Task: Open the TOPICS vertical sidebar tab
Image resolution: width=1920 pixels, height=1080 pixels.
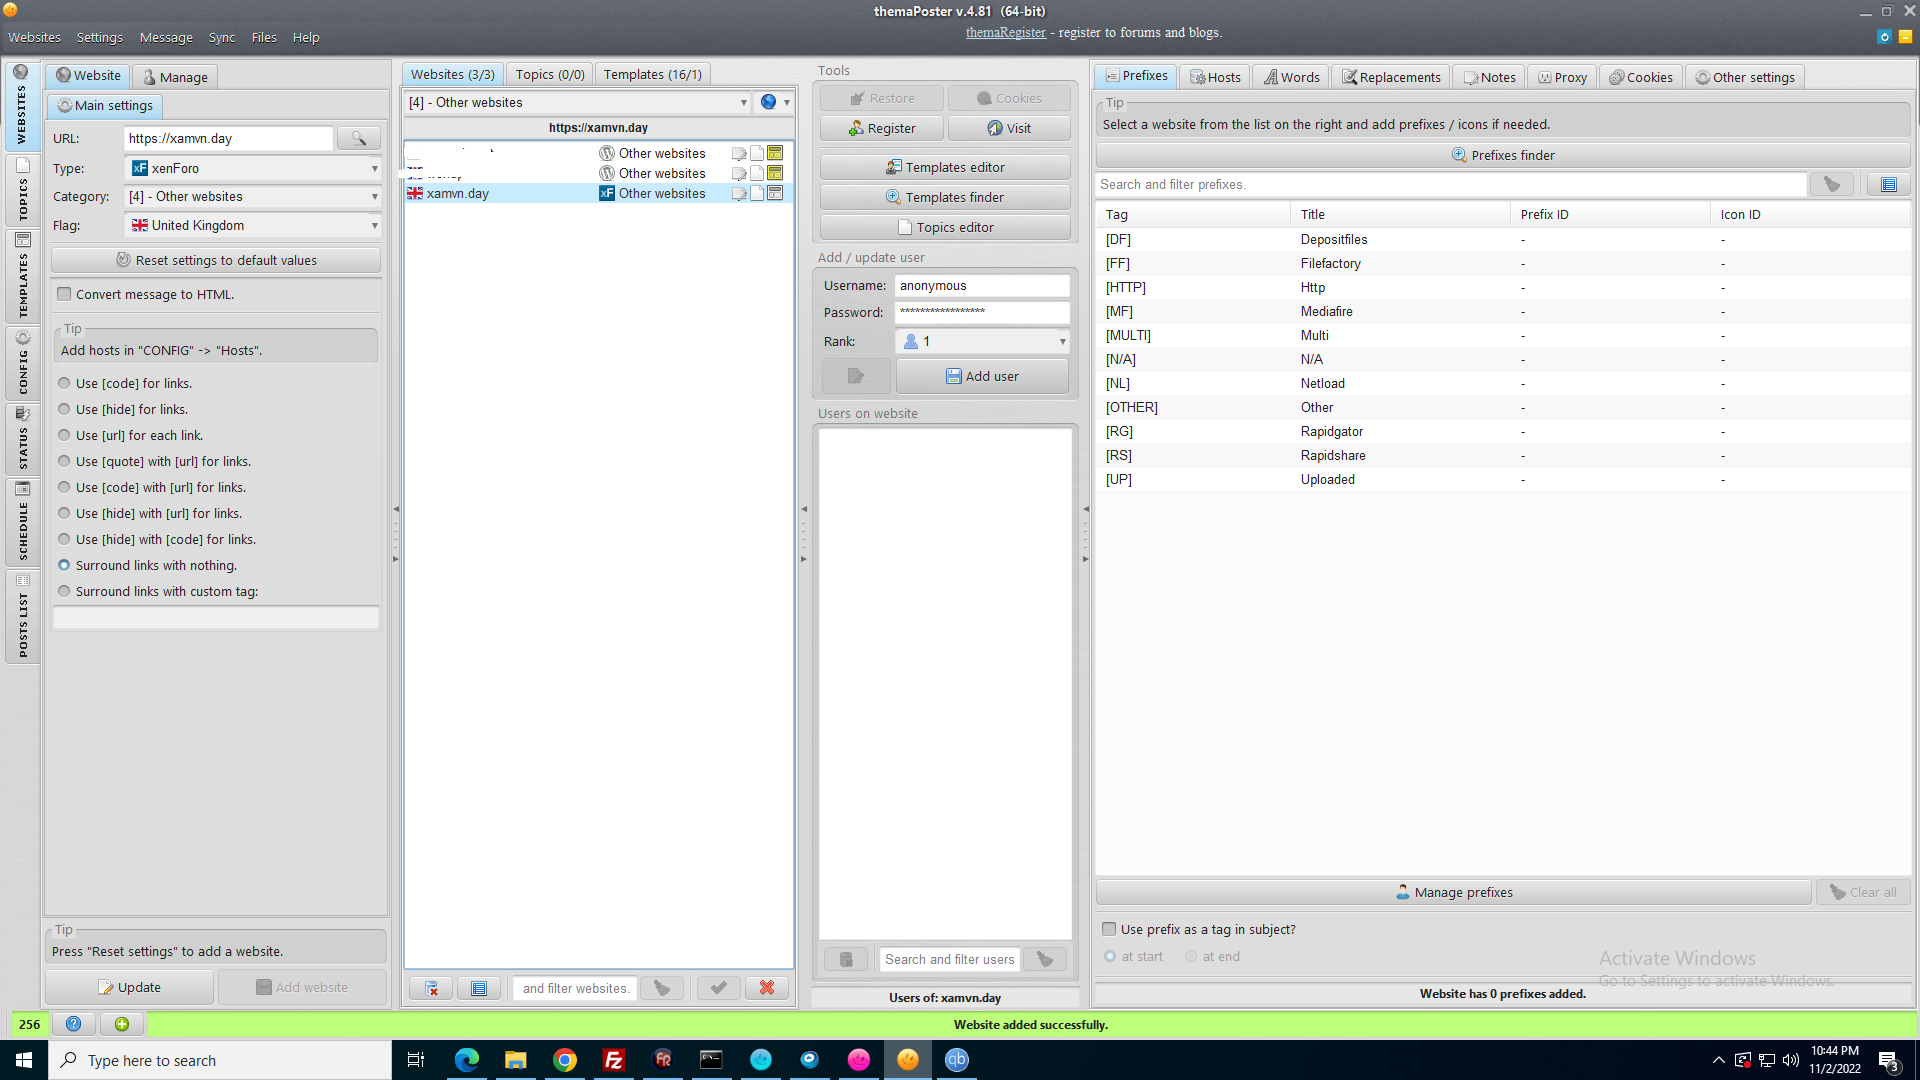Action: (x=22, y=190)
